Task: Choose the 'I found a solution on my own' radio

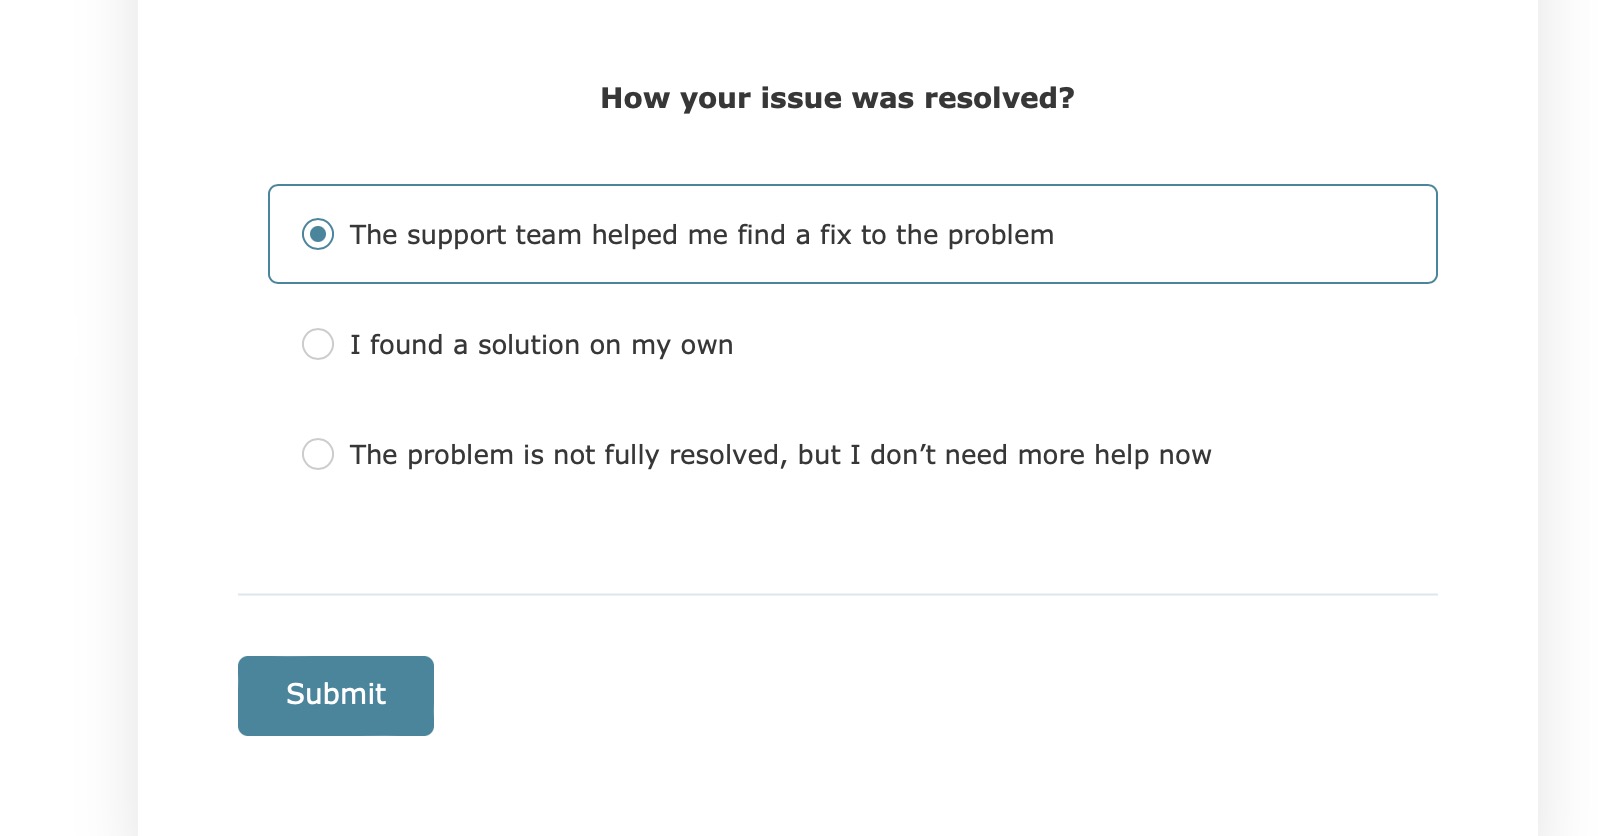Action: [x=318, y=344]
